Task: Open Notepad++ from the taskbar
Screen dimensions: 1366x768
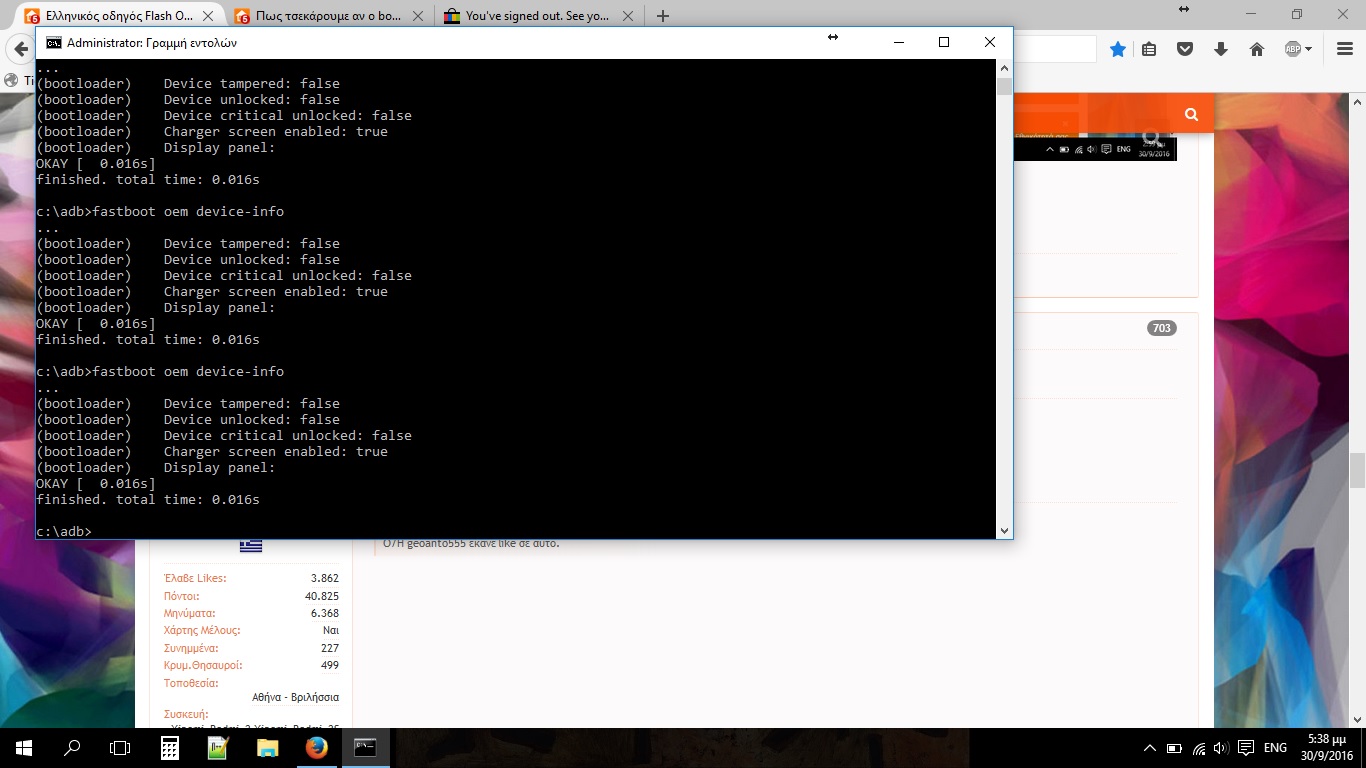Action: pyautogui.click(x=218, y=748)
